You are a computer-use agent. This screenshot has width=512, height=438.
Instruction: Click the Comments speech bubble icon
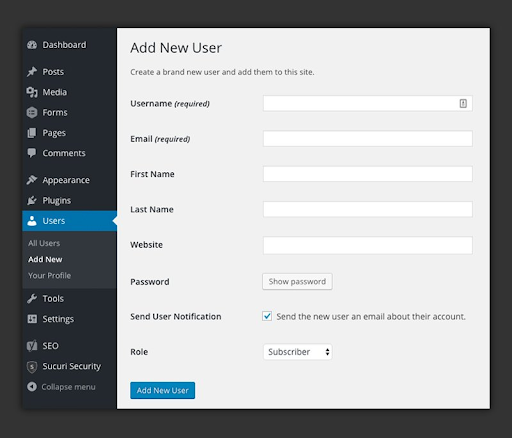[32, 153]
